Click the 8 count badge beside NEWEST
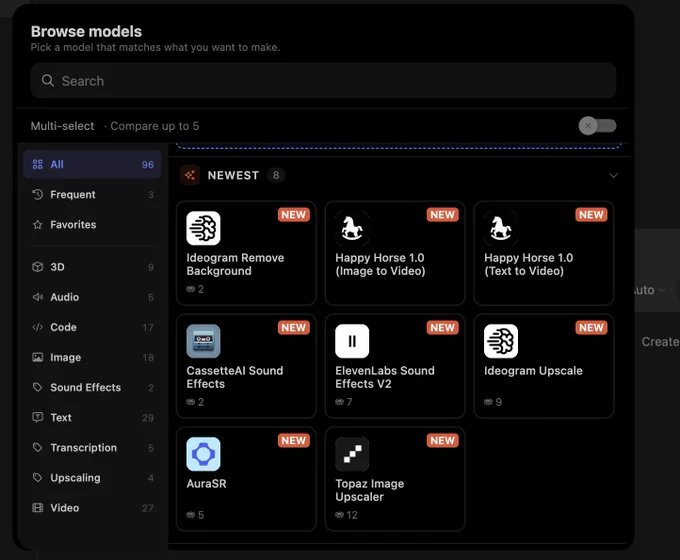680x560 pixels. click(276, 175)
